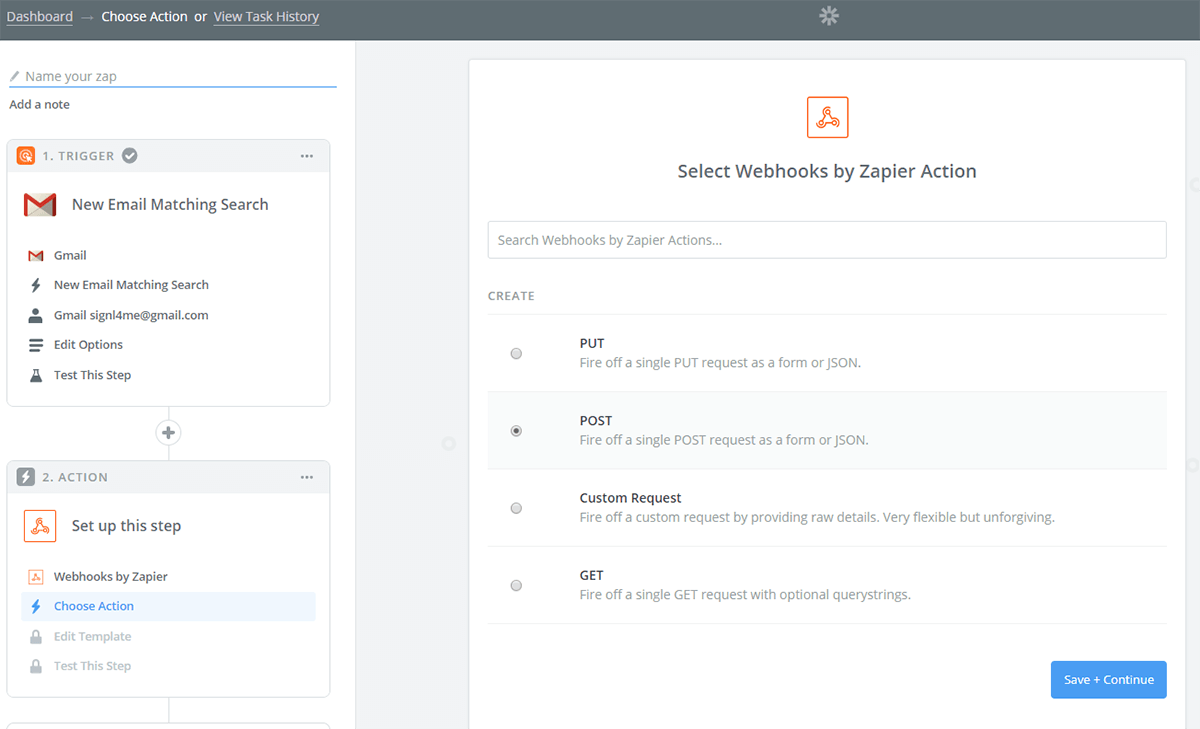
Task: Click "Fire off a single GET request" description
Action: point(745,595)
